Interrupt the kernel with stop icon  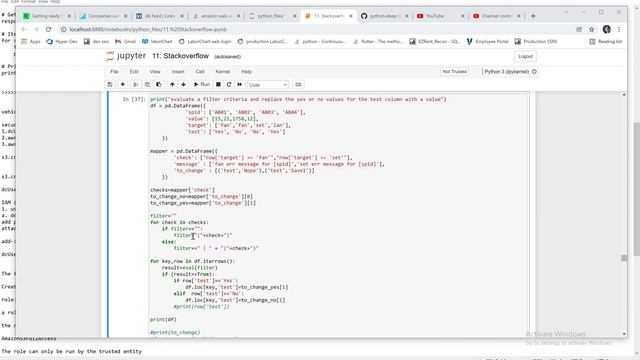click(x=218, y=84)
